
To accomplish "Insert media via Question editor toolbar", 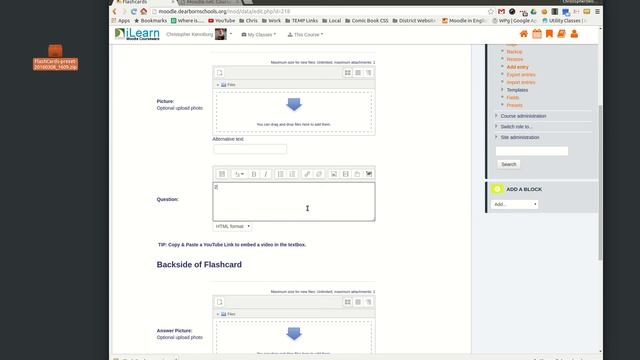I will 345,174.
